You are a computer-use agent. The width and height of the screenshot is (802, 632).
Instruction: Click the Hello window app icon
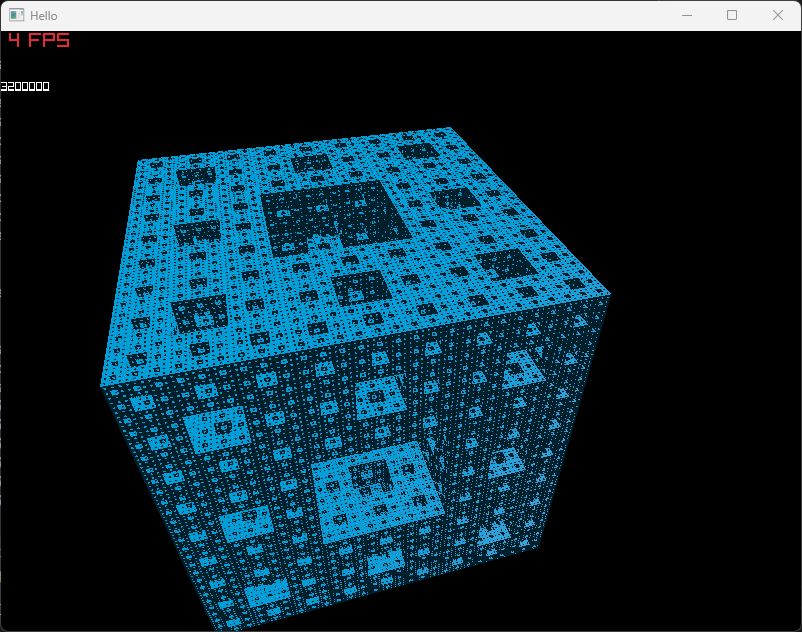[x=16, y=15]
